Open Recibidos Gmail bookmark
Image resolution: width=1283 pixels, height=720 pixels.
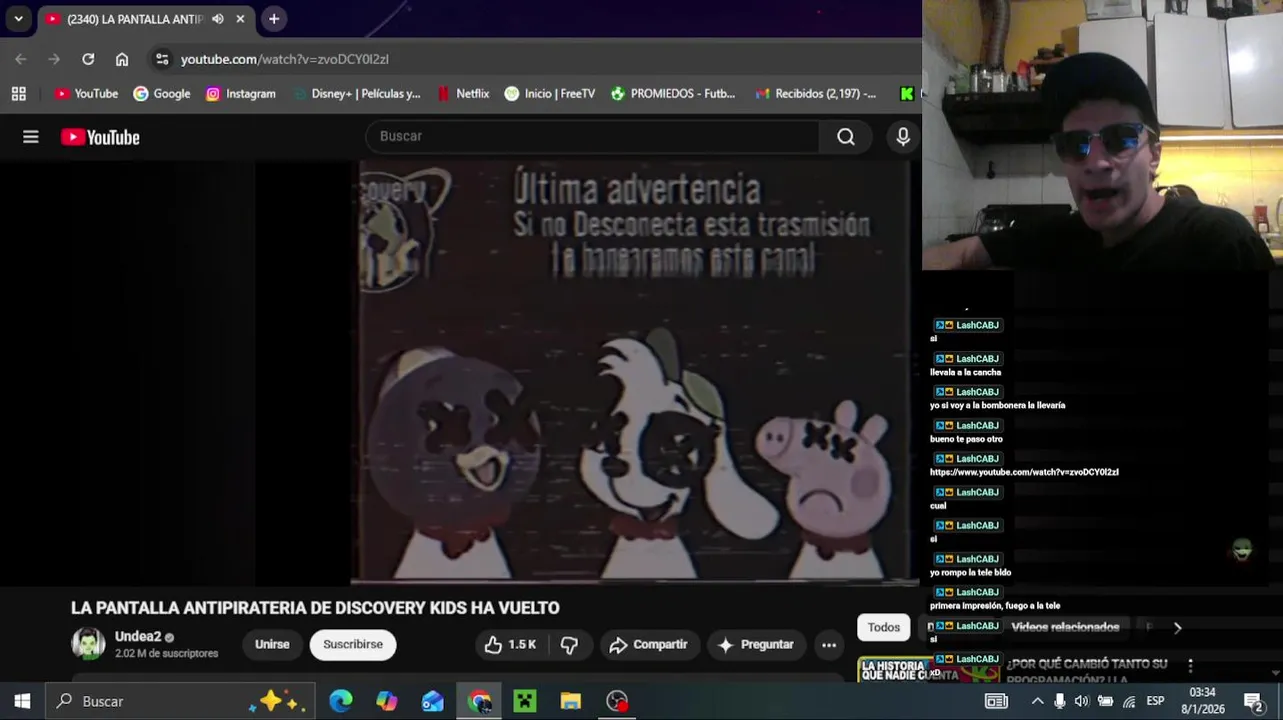815,93
